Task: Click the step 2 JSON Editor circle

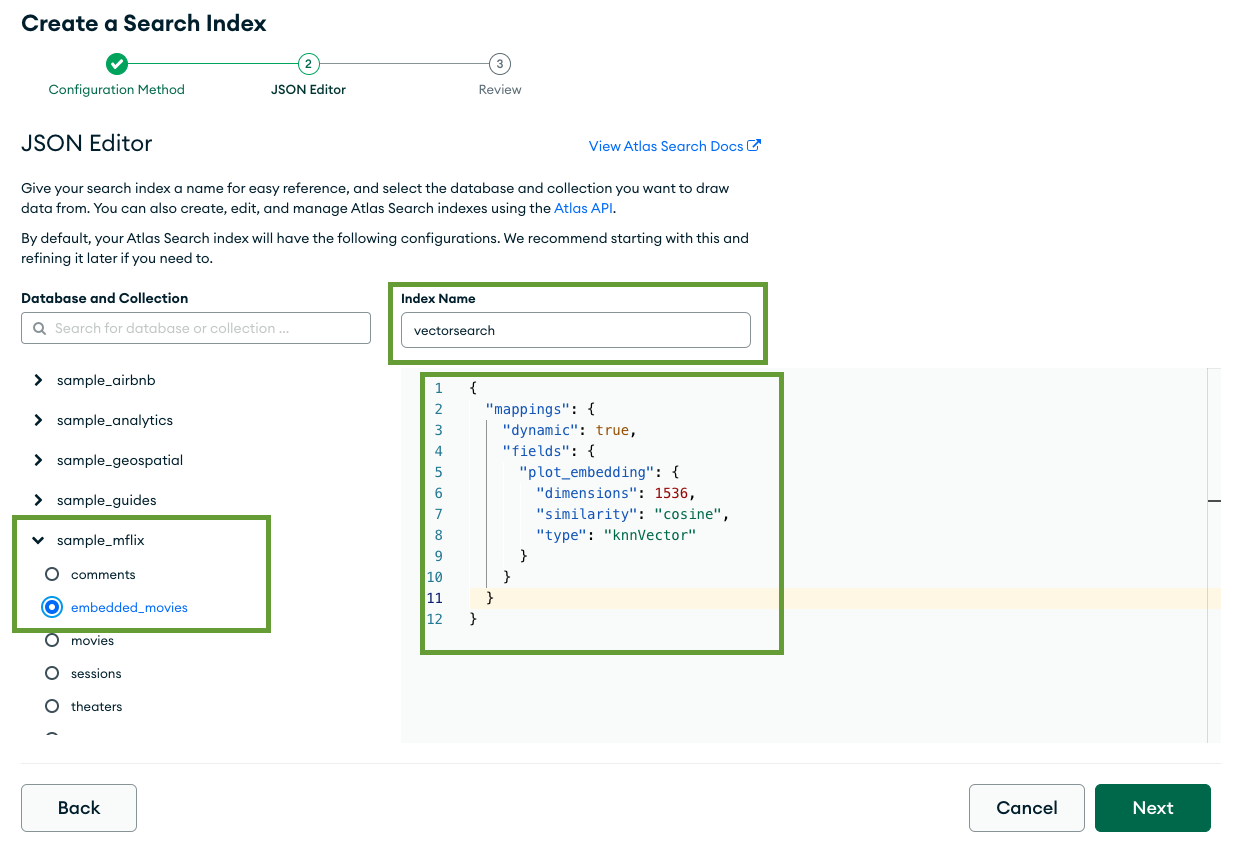Action: 308,64
